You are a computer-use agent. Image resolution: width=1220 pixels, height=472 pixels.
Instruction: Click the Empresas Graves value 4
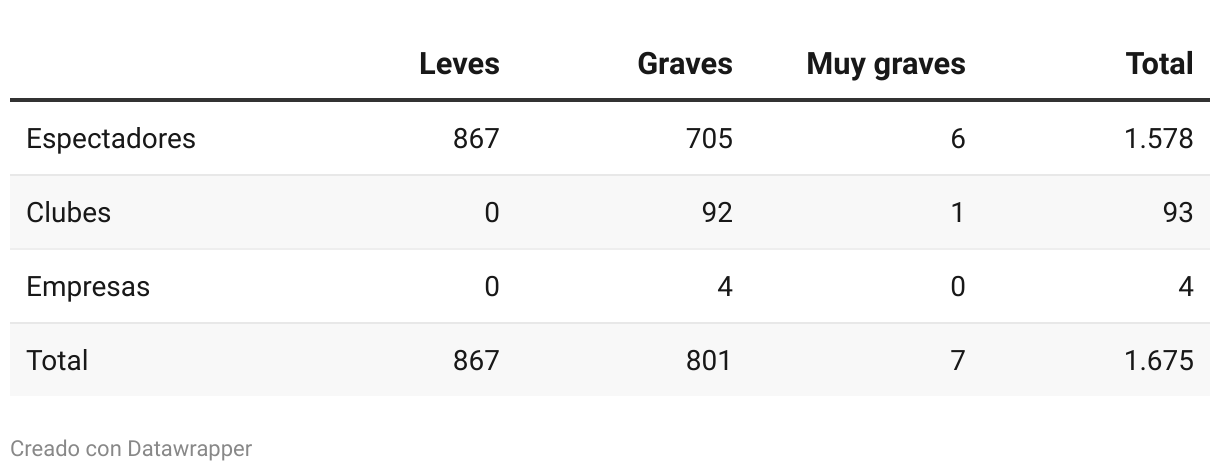point(725,287)
